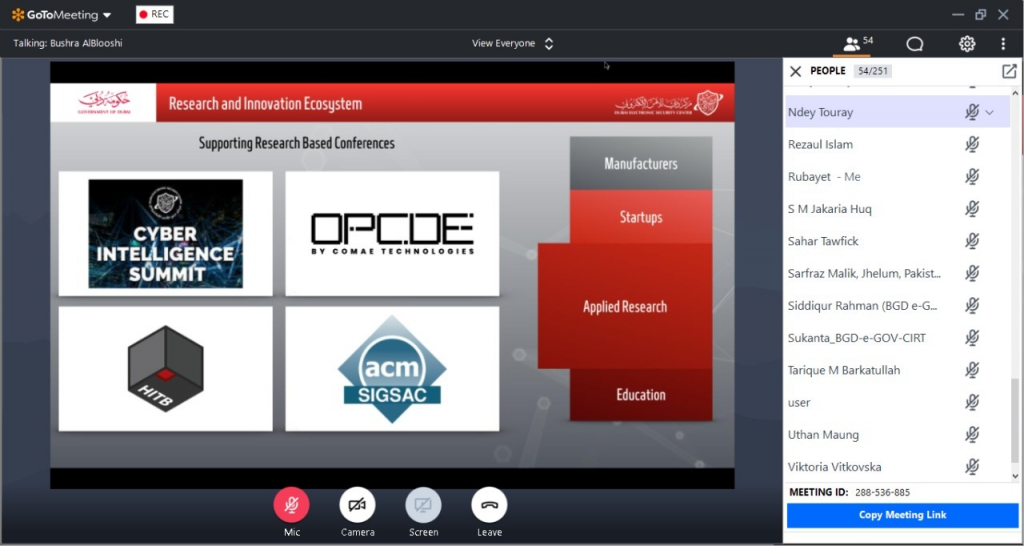
Task: Click the OPCDE by Comae Technologies logo
Action: 392,233
